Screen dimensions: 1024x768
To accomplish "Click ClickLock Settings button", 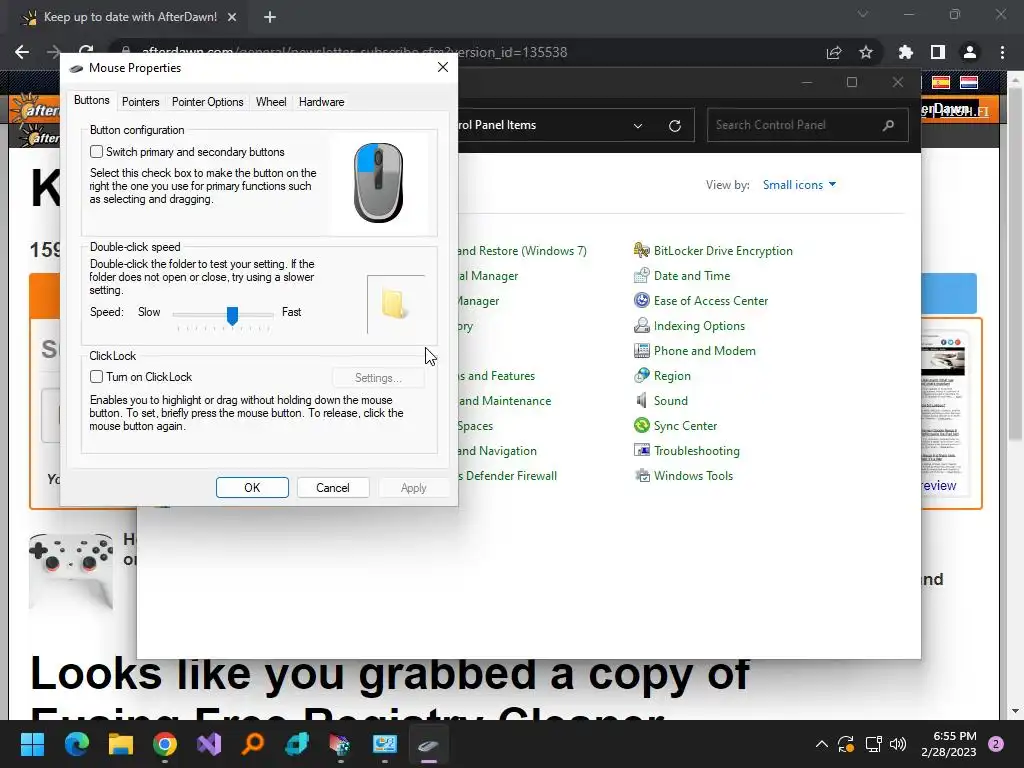I will click(x=378, y=377).
